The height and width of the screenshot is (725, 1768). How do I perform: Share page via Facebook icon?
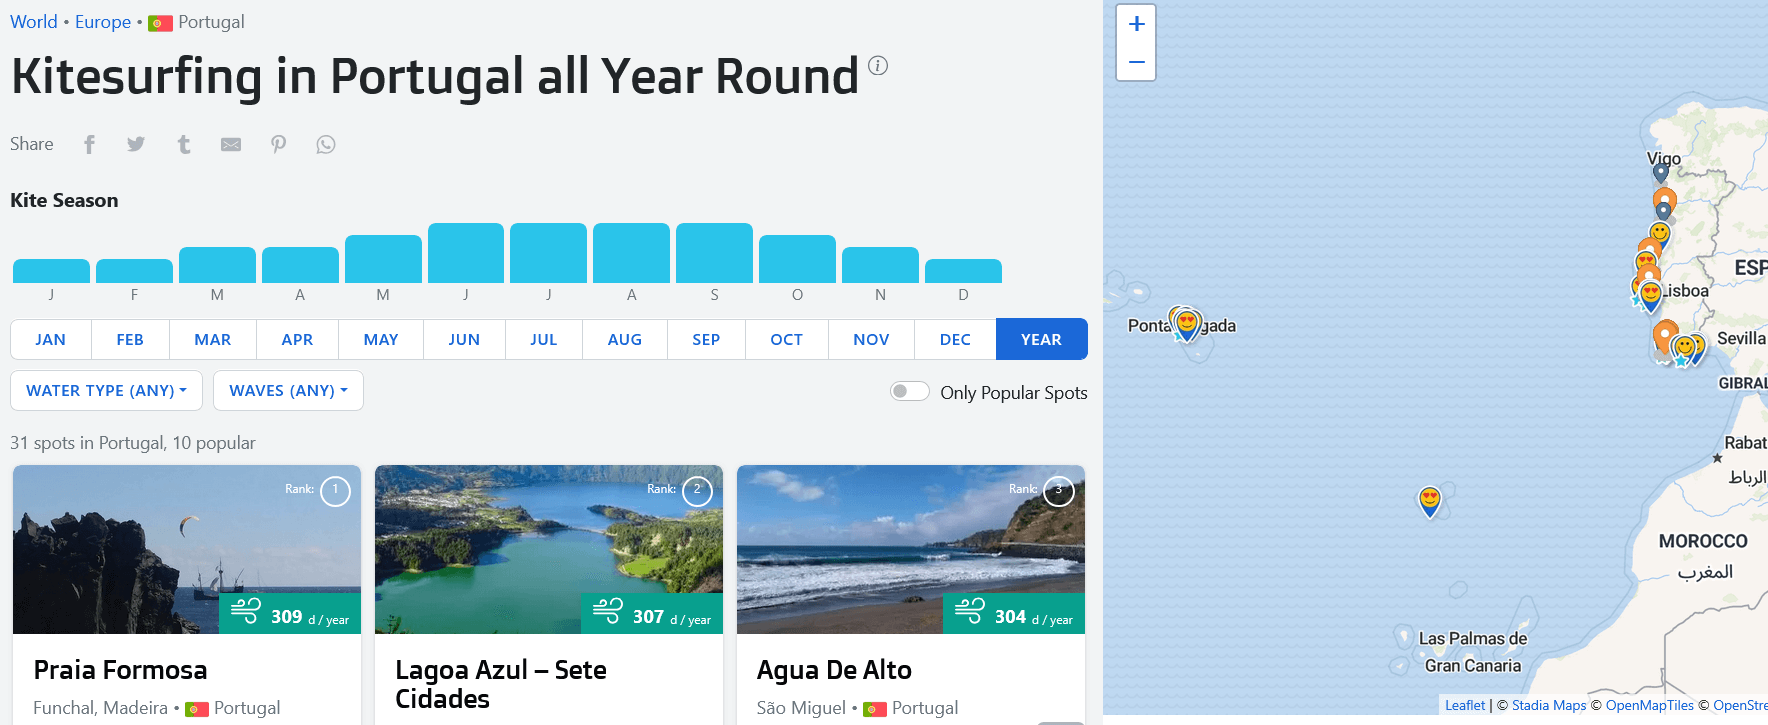[x=89, y=145]
